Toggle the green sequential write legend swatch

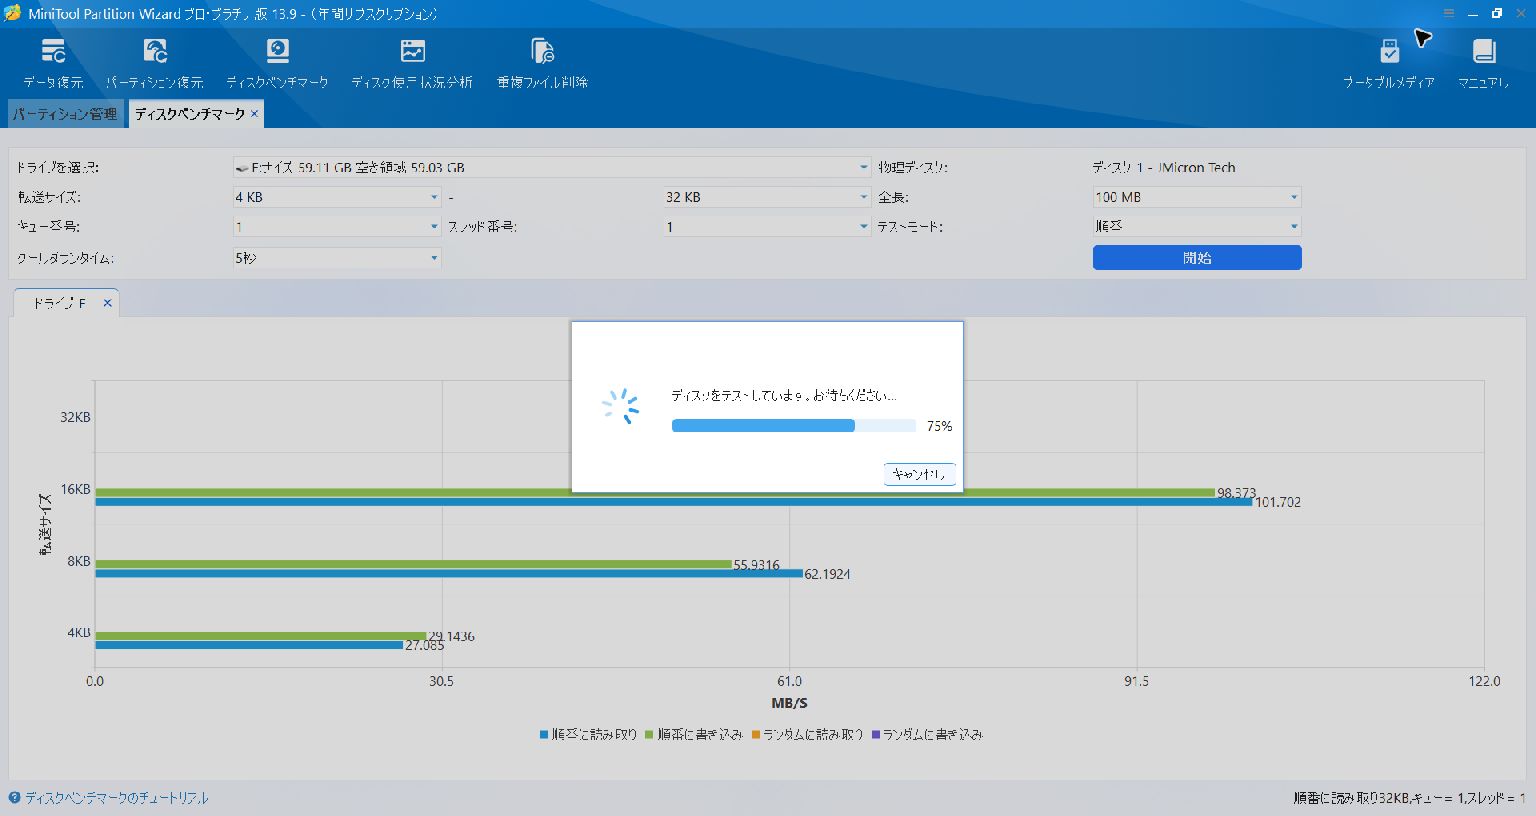click(x=649, y=735)
